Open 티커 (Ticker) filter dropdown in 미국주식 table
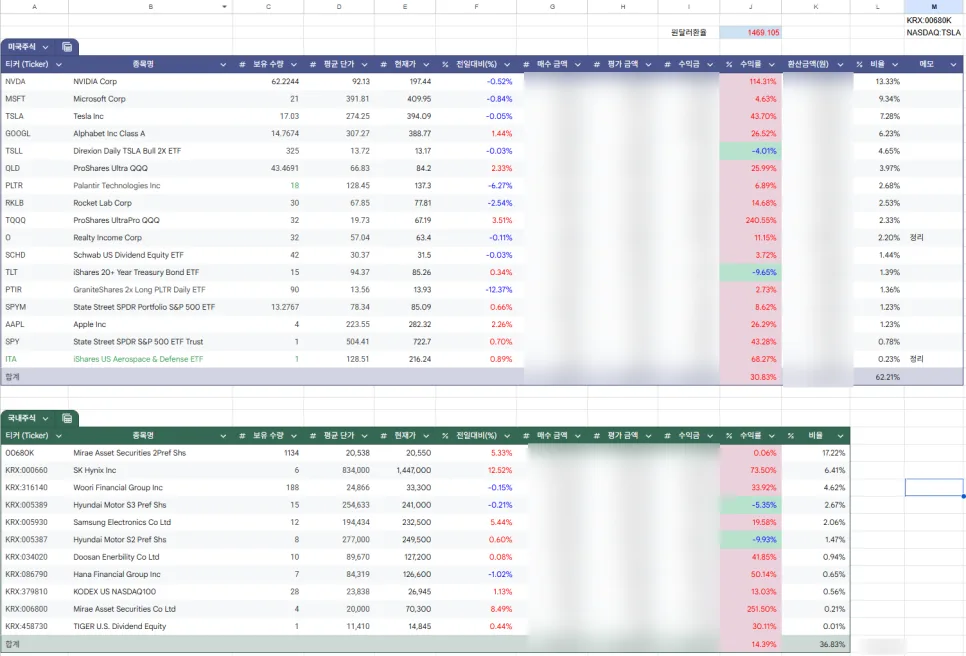 59,65
